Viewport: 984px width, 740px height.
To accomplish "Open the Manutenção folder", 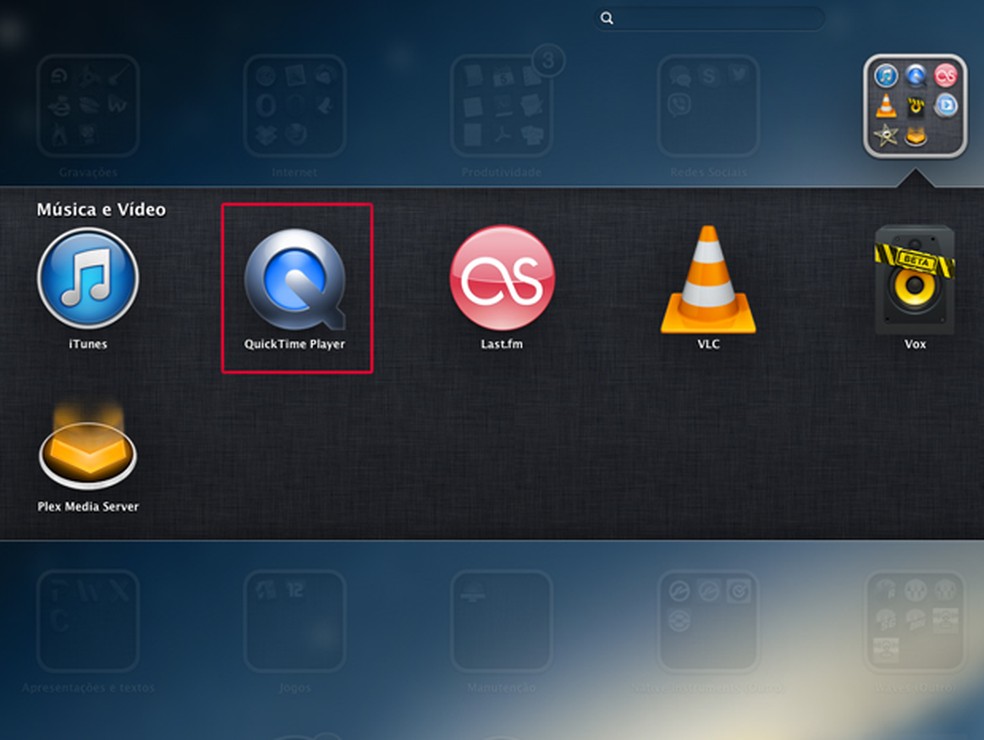I will (500, 620).
